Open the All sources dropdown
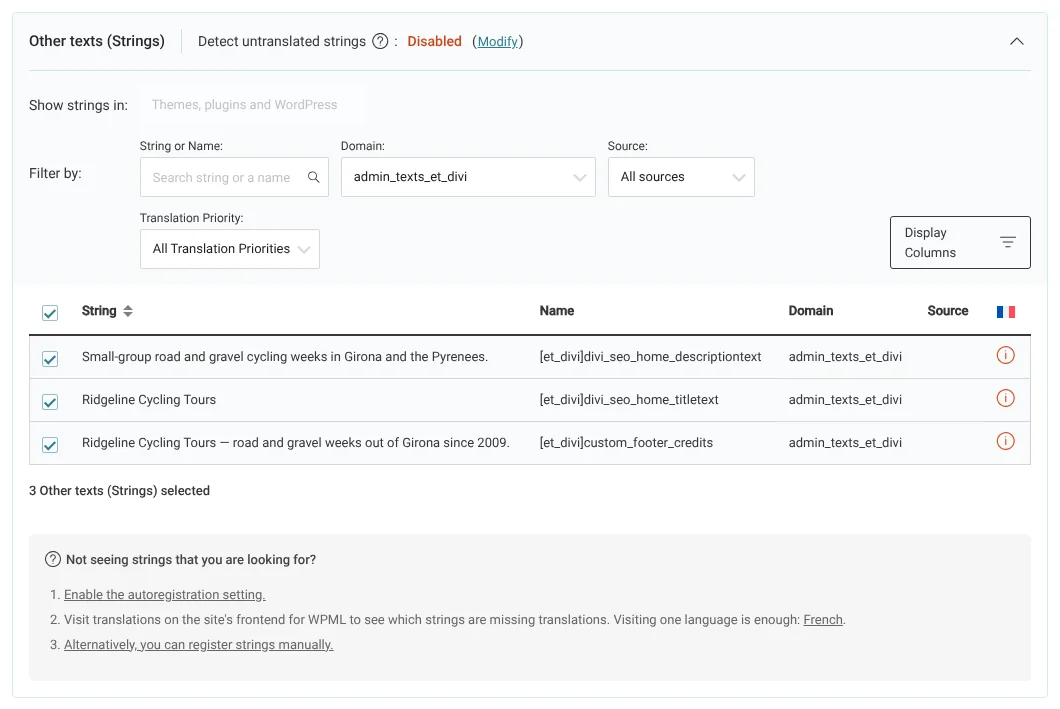This screenshot has width=1060, height=709. (x=681, y=177)
